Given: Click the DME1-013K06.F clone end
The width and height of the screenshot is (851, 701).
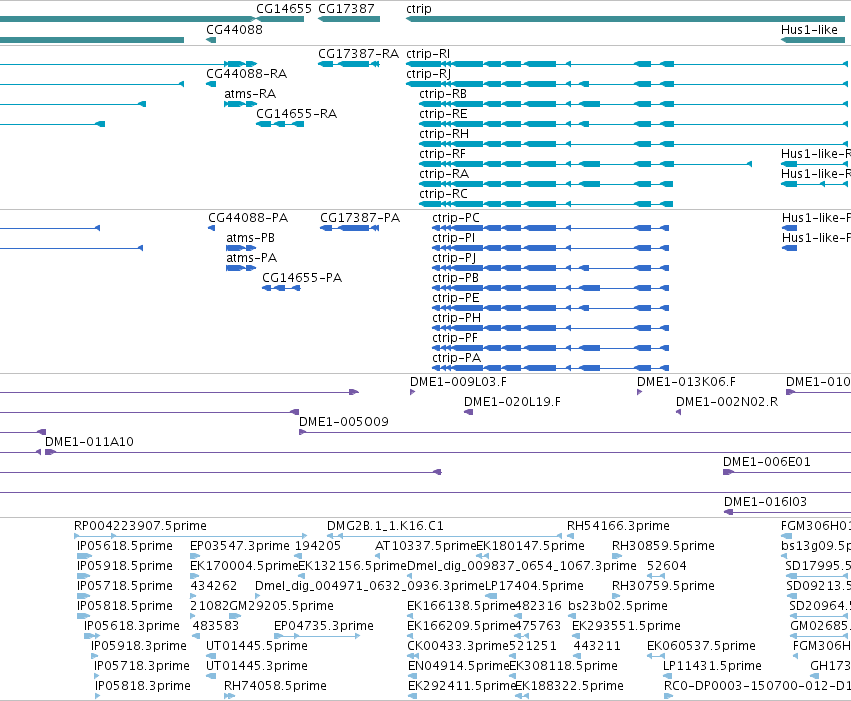Looking at the screenshot, I should click(639, 392).
